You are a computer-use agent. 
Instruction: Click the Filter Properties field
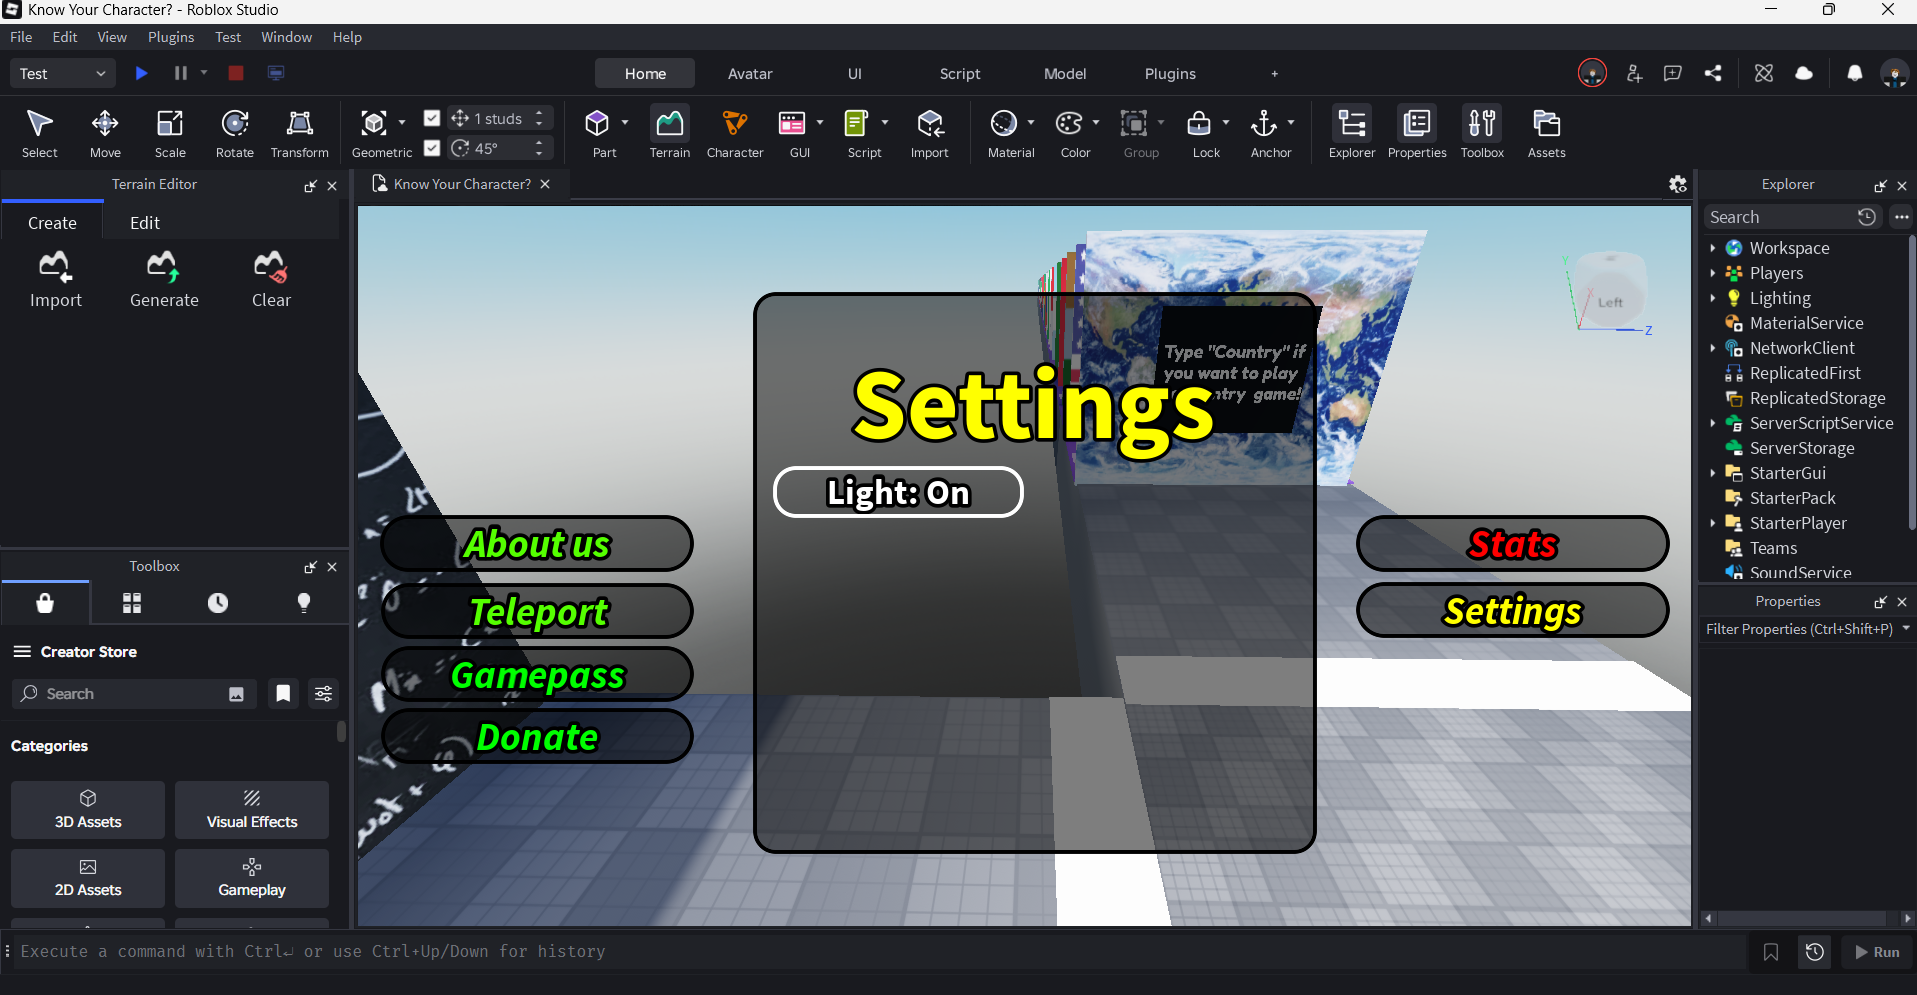1800,629
